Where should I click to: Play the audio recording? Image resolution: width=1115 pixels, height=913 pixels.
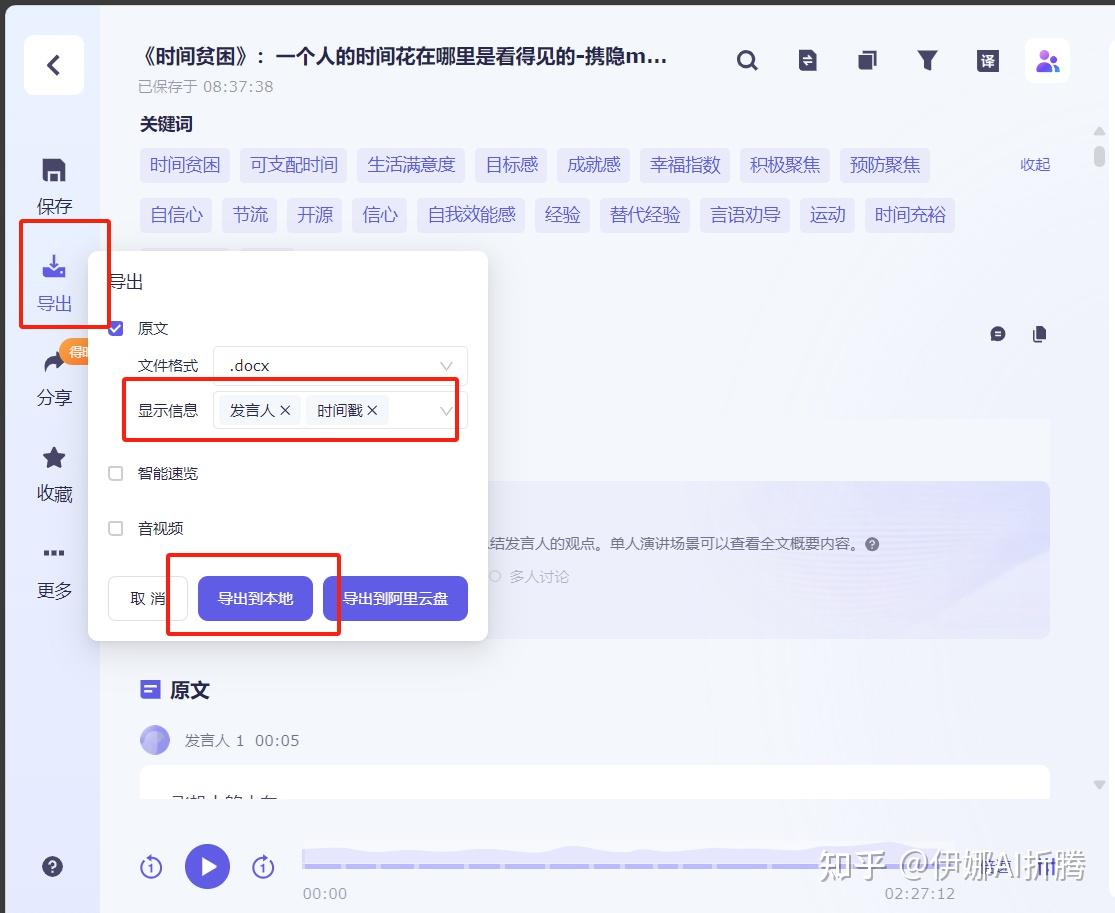point(207,866)
